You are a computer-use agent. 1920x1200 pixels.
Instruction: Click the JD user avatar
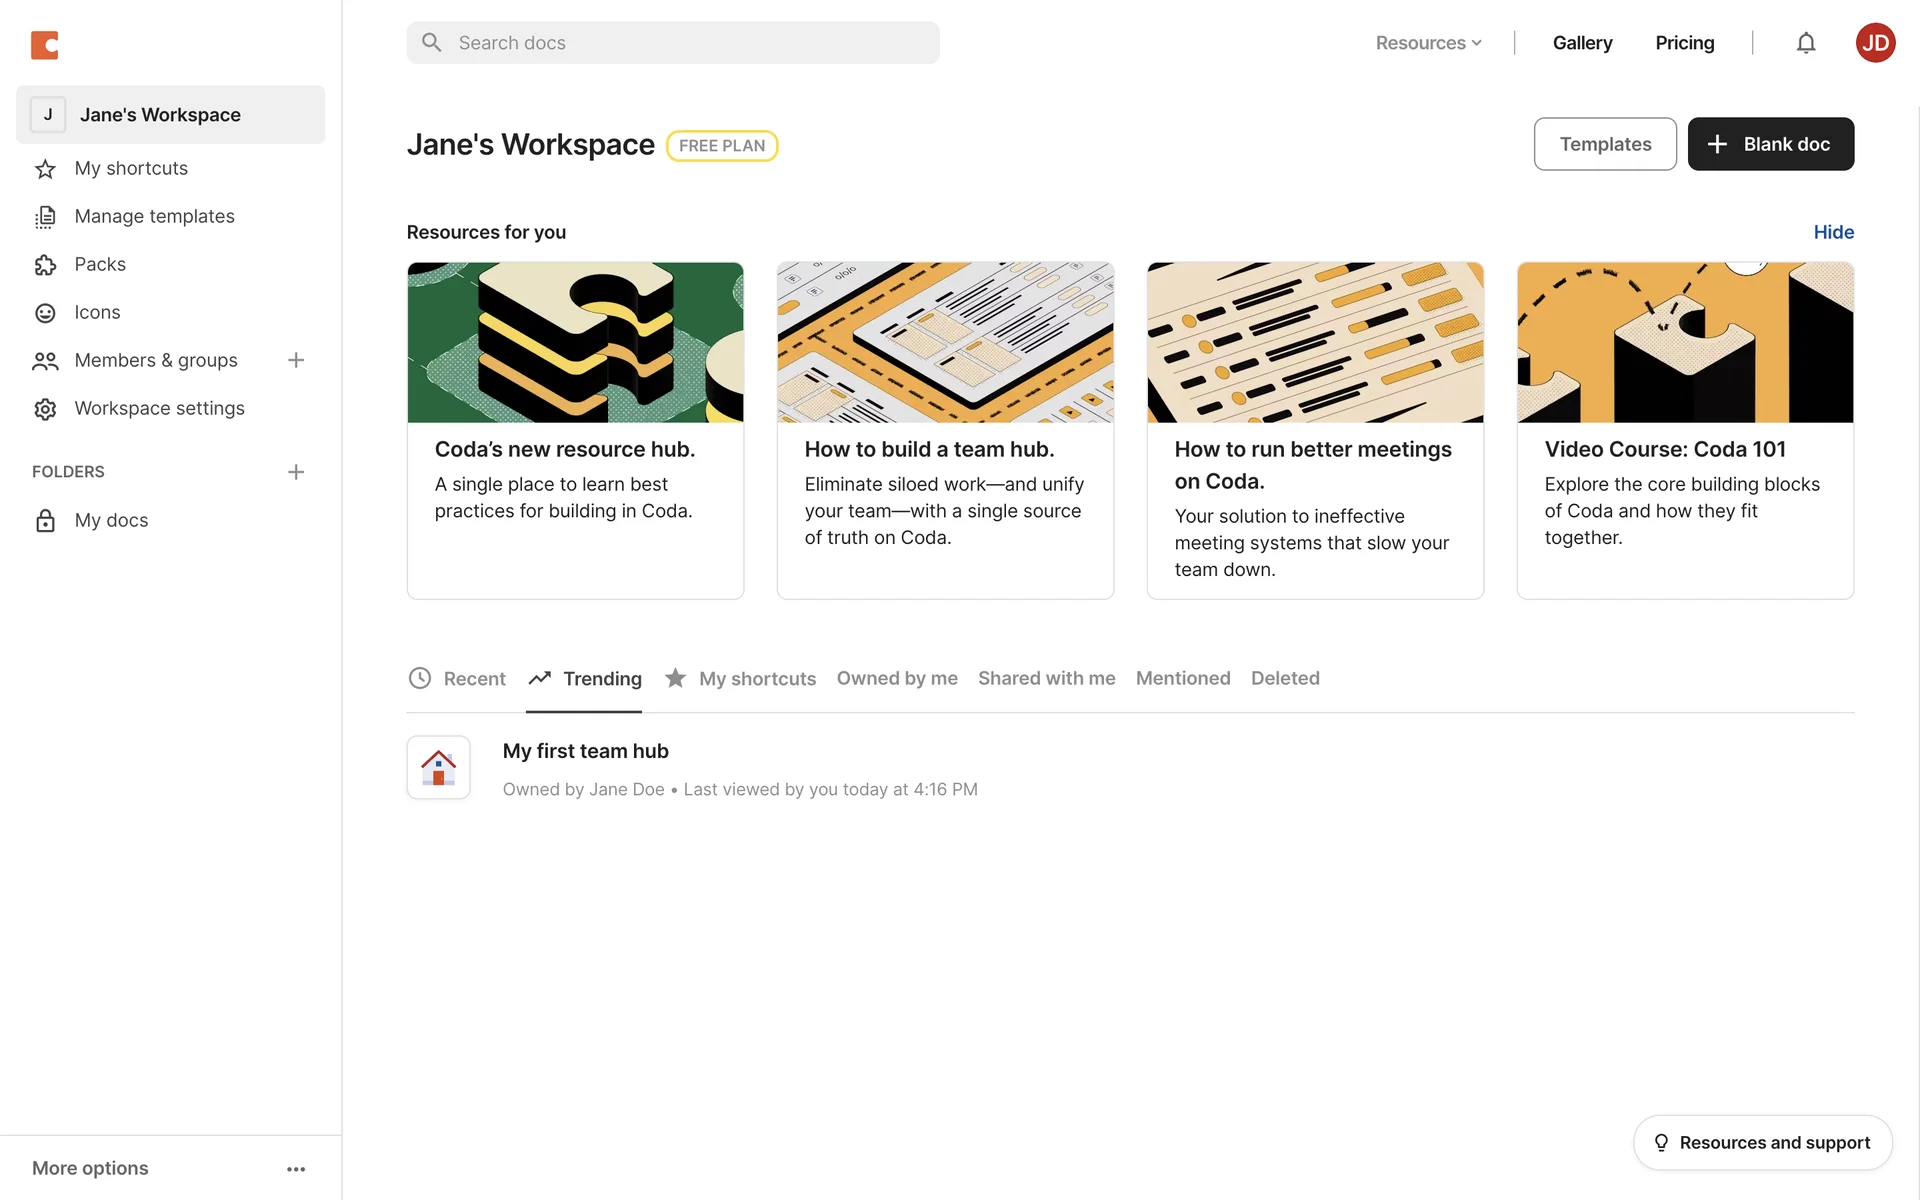1875,43
